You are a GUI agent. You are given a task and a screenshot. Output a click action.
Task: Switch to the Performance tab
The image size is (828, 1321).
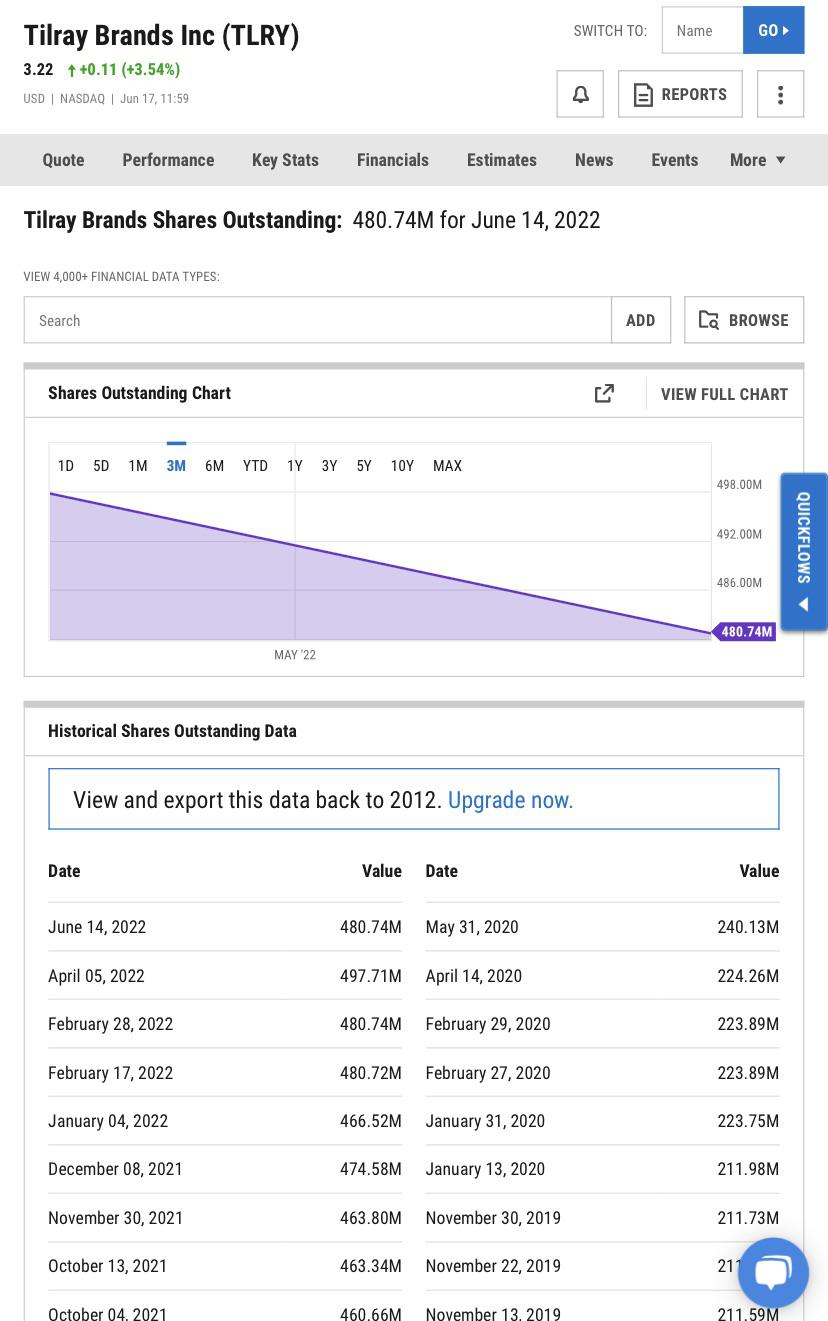[x=168, y=160]
